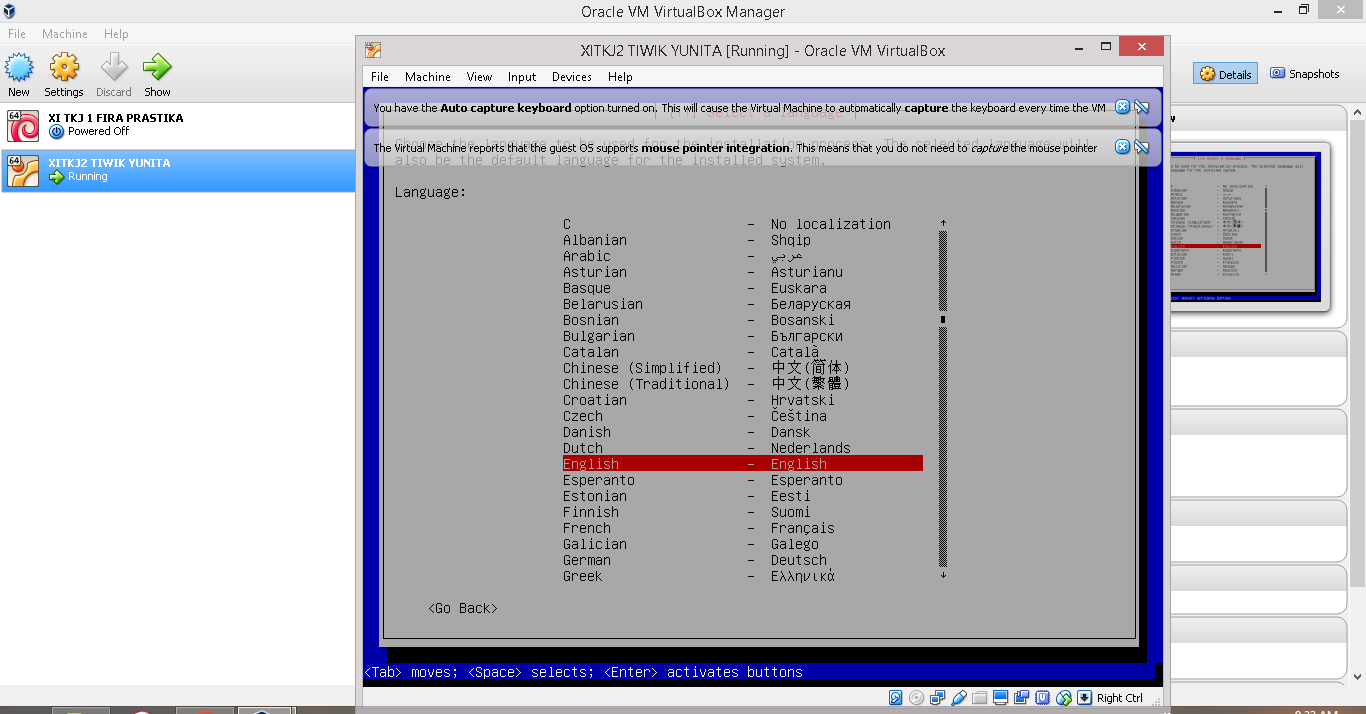Select the Dutch language row
This screenshot has height=714, width=1366.
(743, 448)
